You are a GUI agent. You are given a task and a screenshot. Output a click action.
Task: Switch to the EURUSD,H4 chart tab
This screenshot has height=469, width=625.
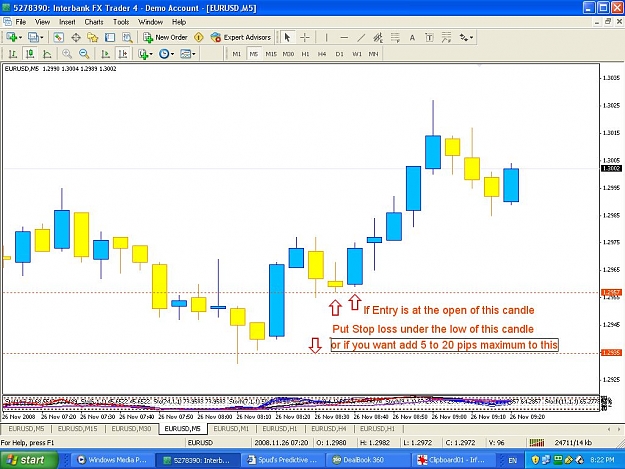pyautogui.click(x=329, y=429)
